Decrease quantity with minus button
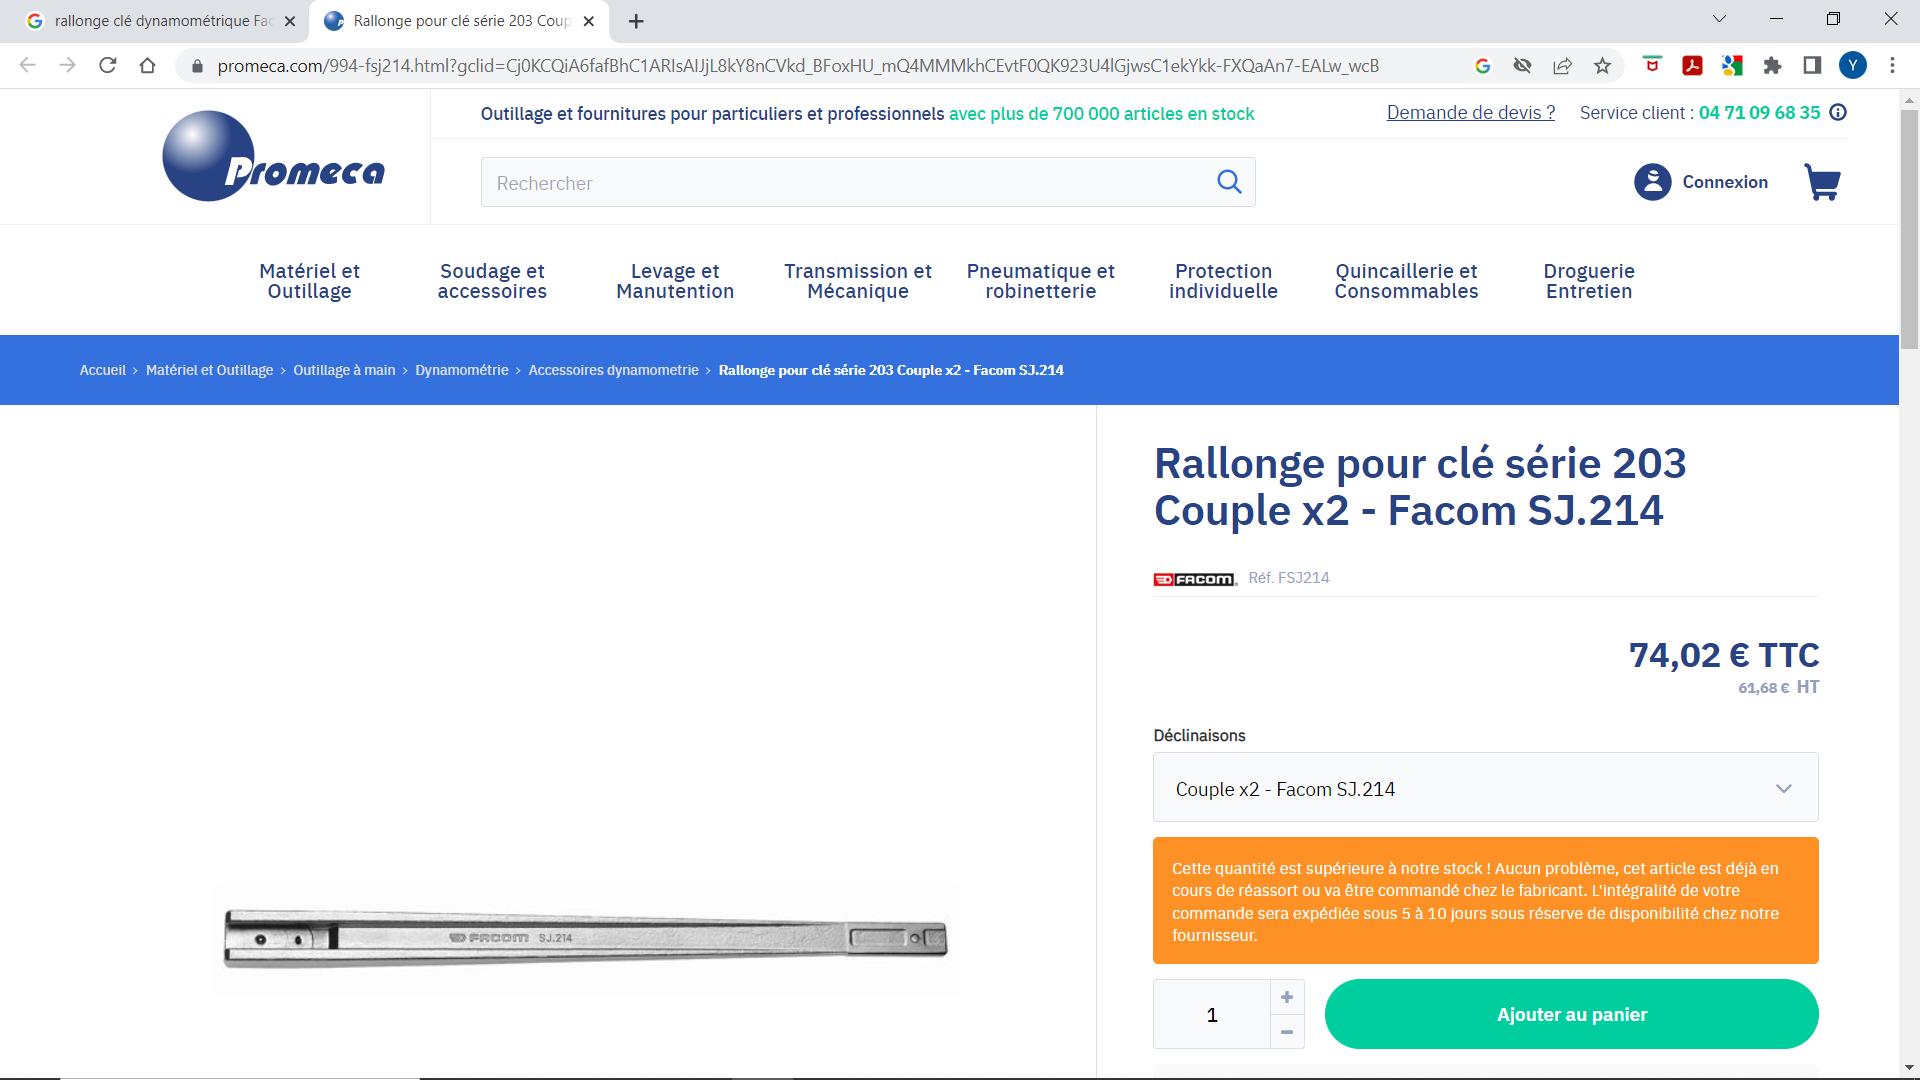Screen dimensions: 1920x1080 (x=1287, y=1032)
